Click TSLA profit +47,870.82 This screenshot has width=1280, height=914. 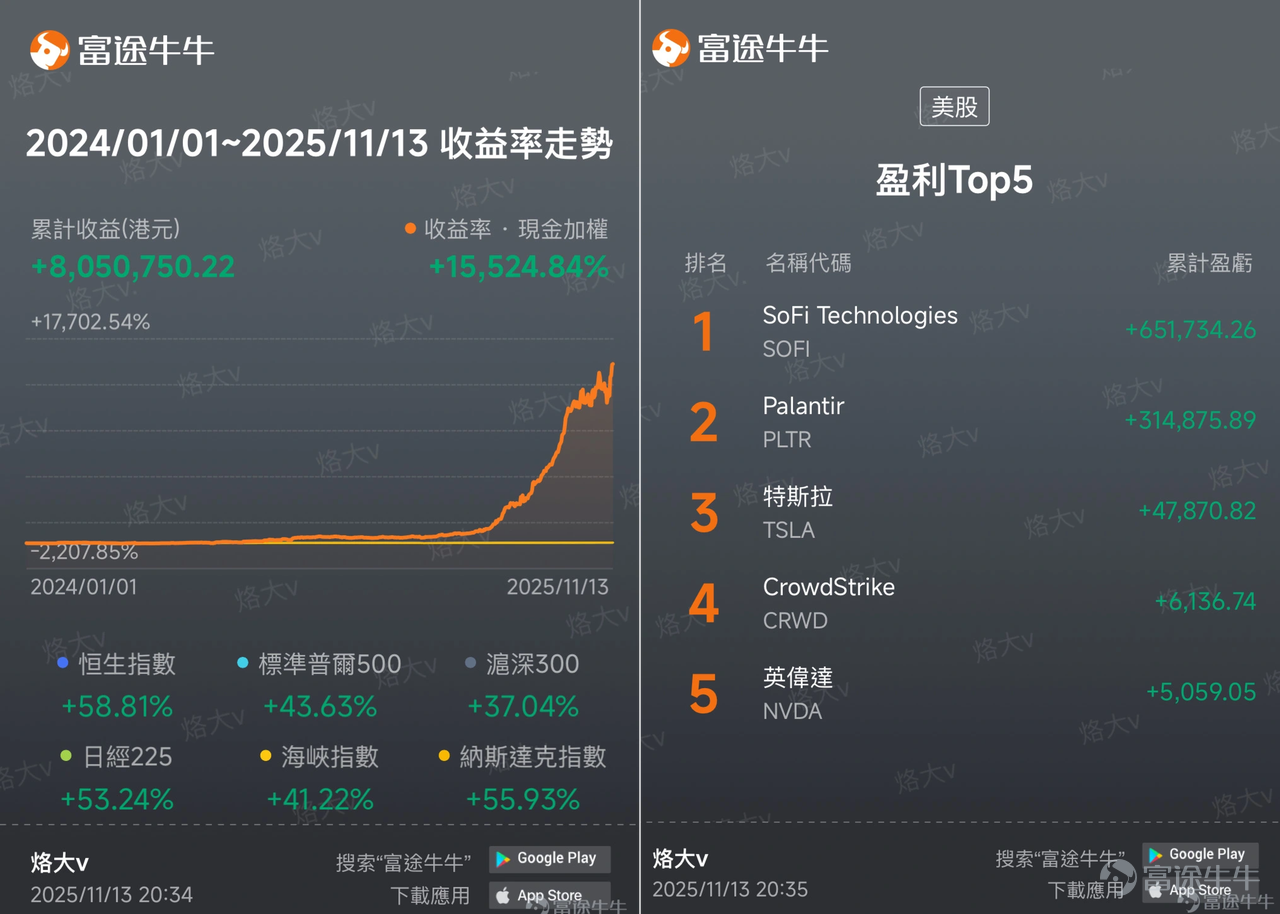click(x=1197, y=511)
